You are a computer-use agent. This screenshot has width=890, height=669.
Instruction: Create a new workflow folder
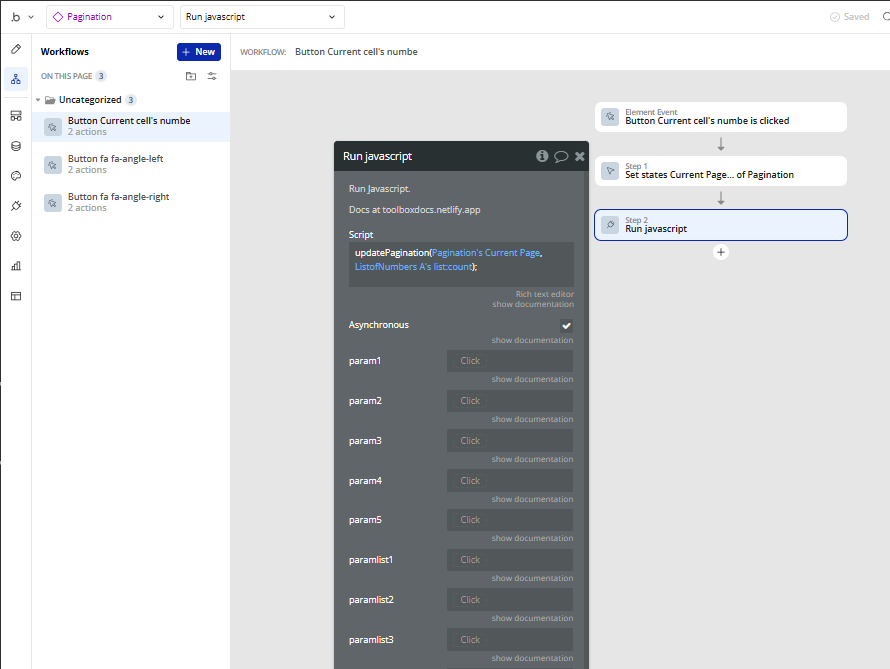pos(191,76)
